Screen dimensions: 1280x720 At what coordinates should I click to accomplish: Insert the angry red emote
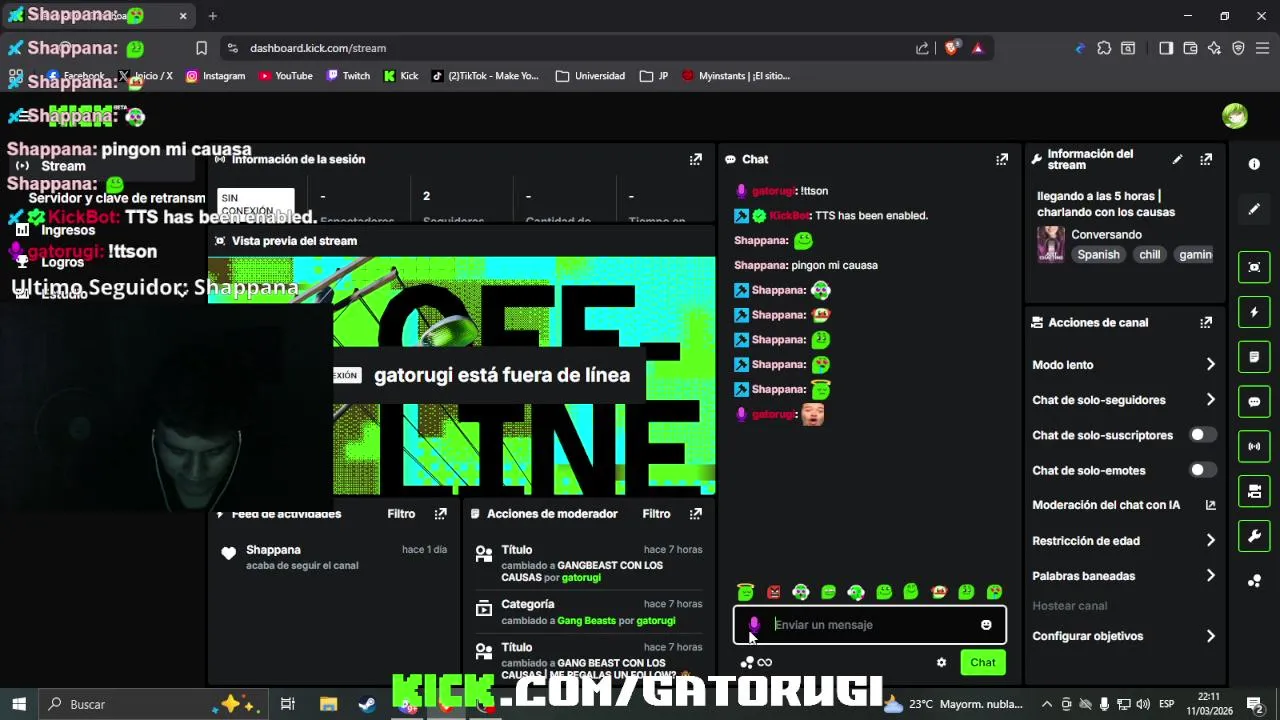[x=773, y=592]
